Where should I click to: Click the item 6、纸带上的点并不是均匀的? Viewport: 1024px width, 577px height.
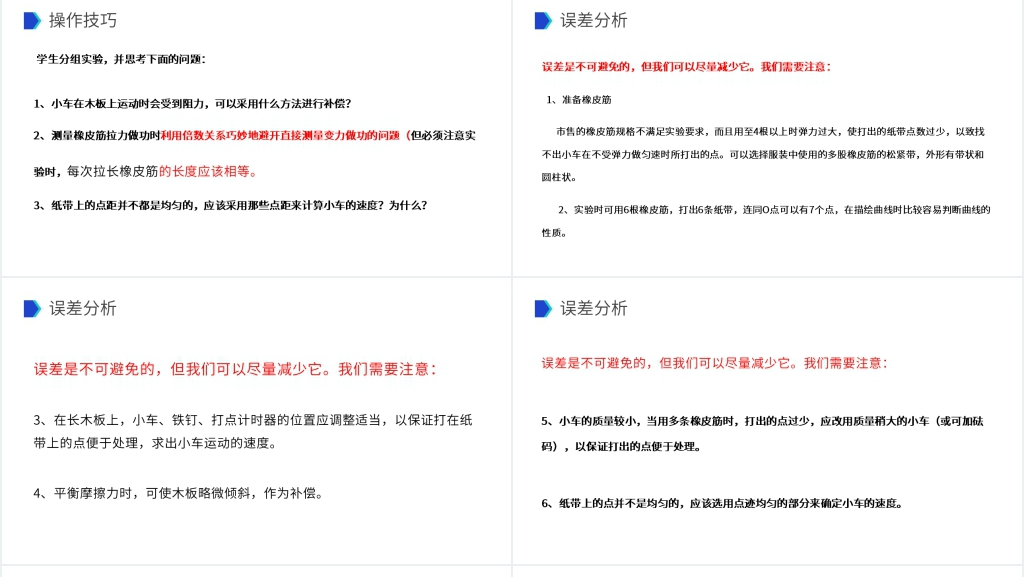(722, 503)
